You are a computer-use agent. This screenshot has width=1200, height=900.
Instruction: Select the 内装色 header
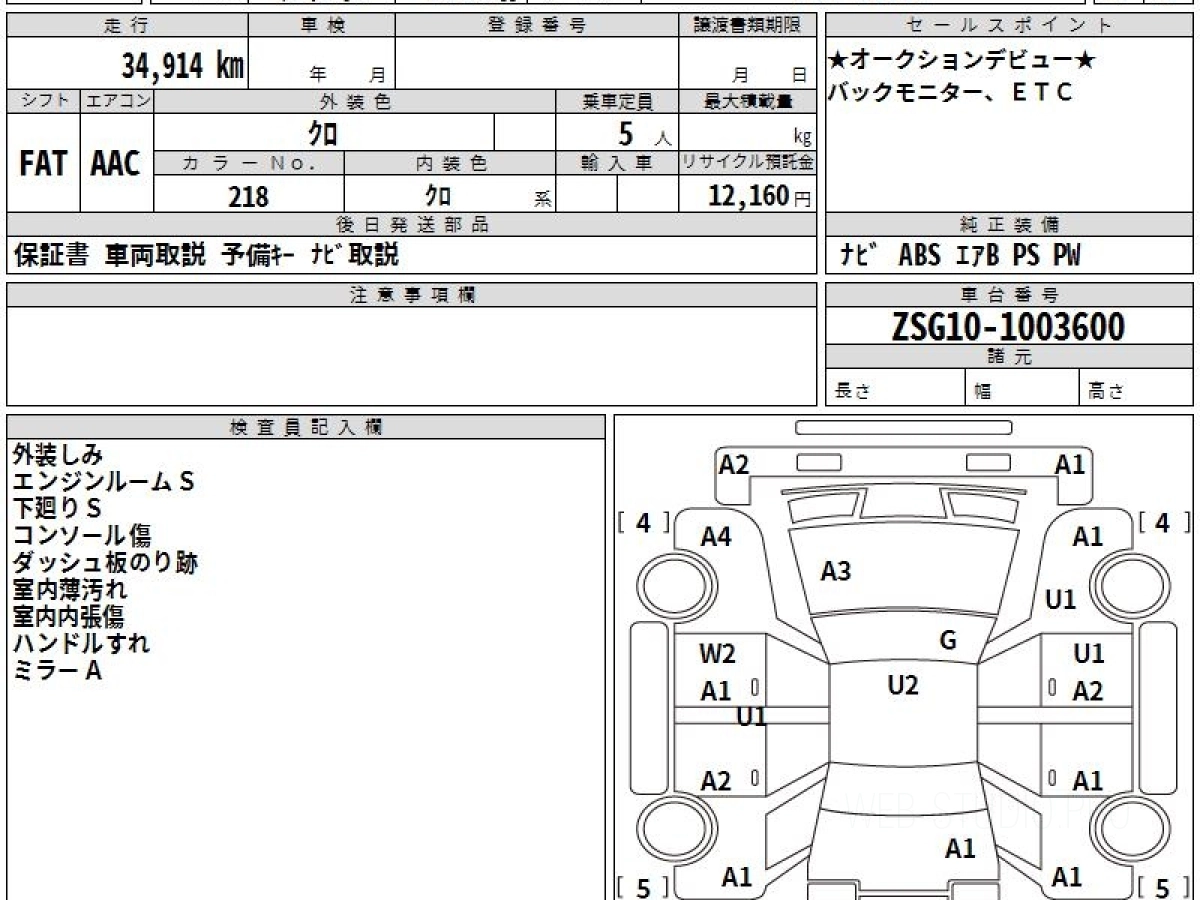450,163
